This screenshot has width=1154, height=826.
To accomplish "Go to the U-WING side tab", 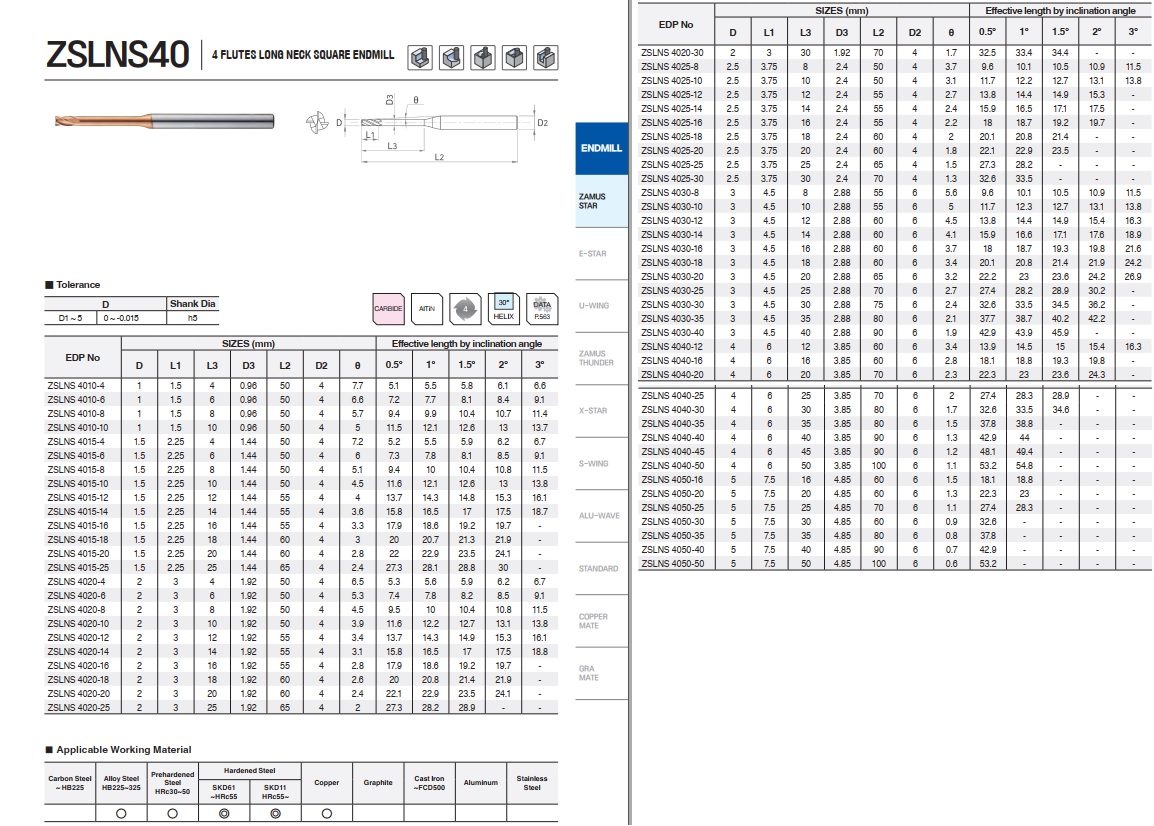I will [x=601, y=306].
